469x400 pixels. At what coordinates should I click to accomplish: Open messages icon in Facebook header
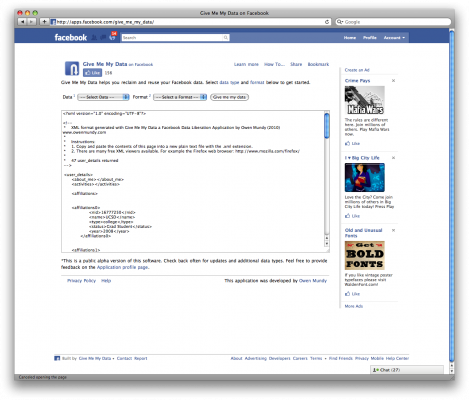point(103,38)
